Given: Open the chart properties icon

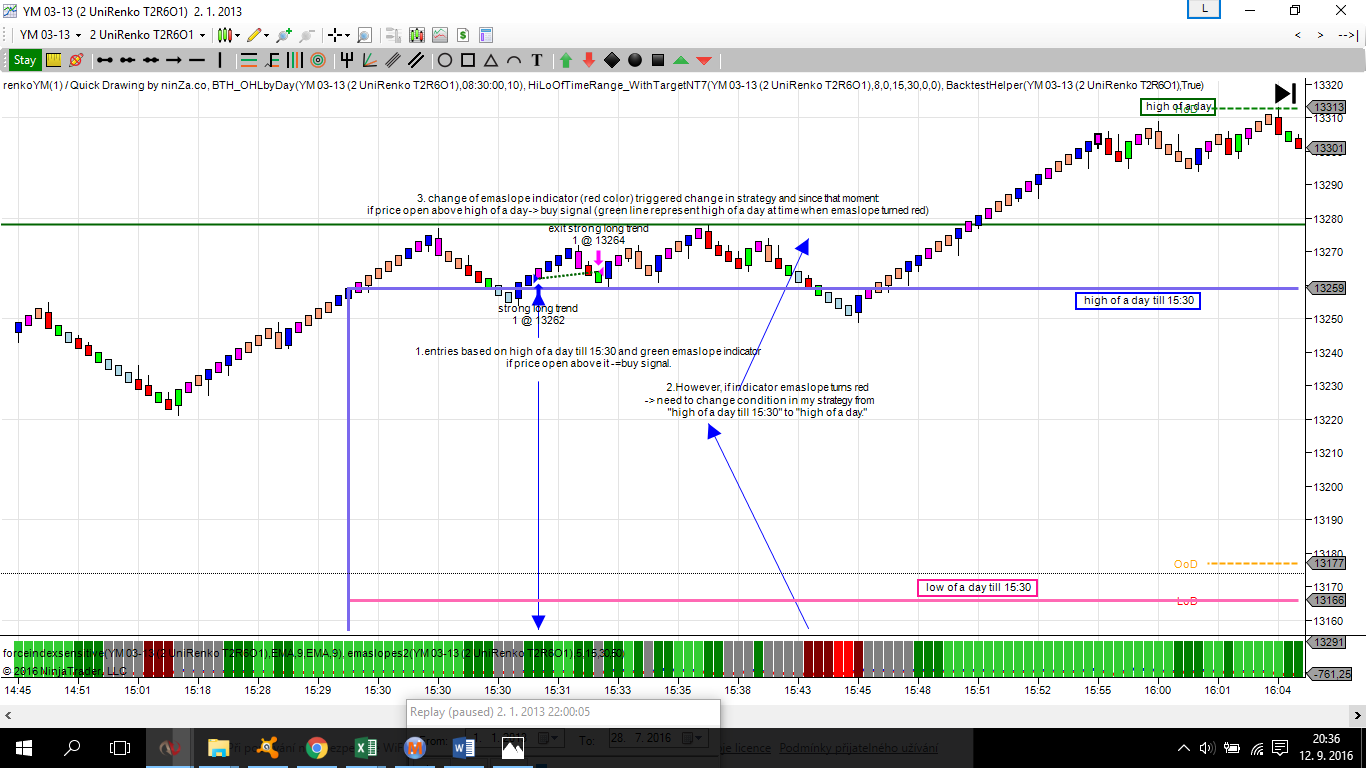Looking at the screenshot, I should pyautogui.click(x=487, y=34).
